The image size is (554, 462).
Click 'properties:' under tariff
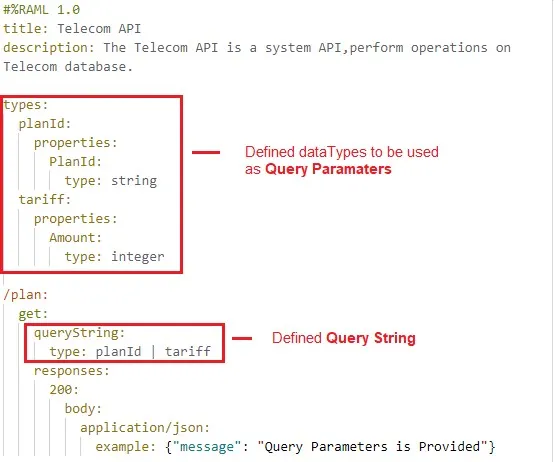click(76, 219)
